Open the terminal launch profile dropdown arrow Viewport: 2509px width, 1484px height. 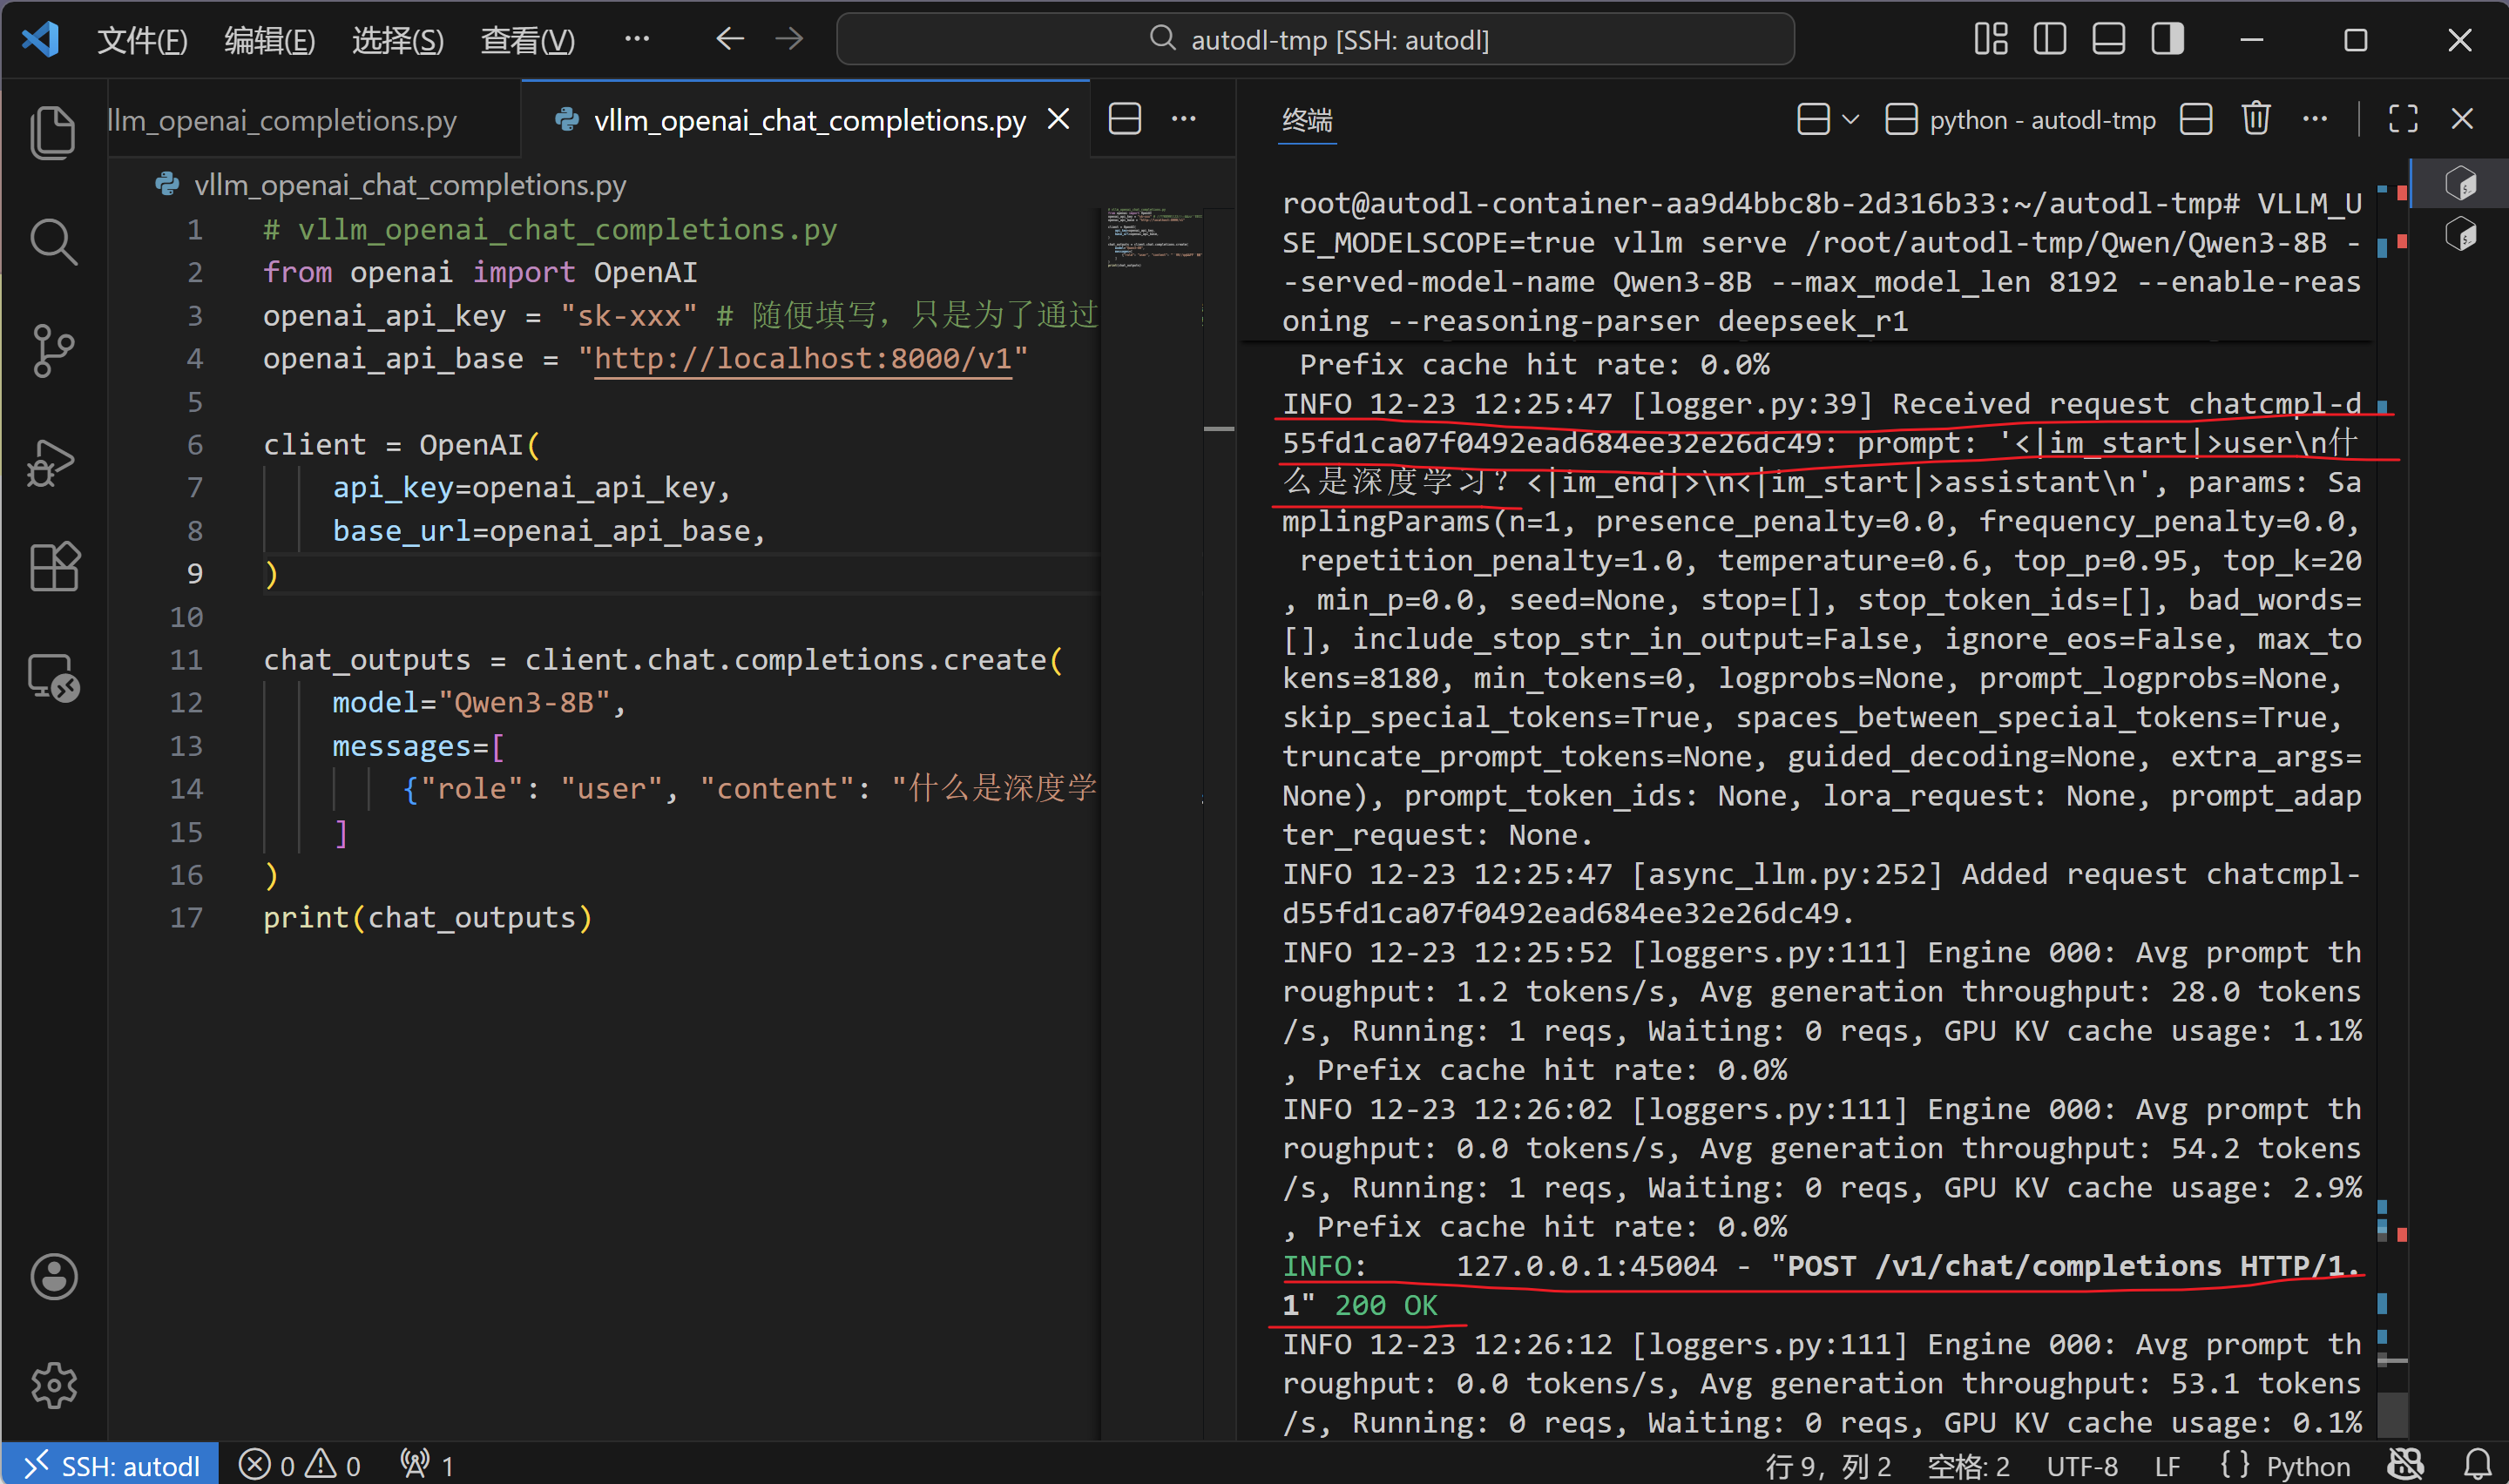coord(1851,120)
